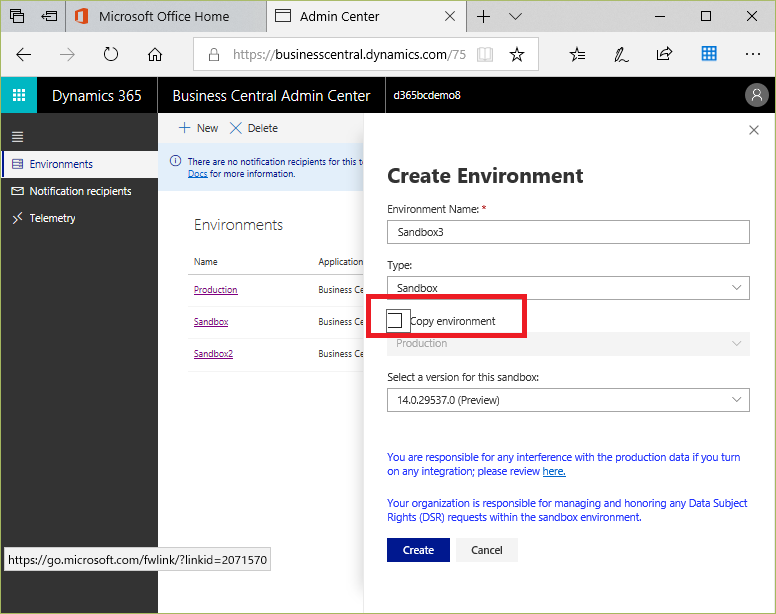This screenshot has height=614, width=776.
Task: Click the Create button
Action: tap(418, 550)
